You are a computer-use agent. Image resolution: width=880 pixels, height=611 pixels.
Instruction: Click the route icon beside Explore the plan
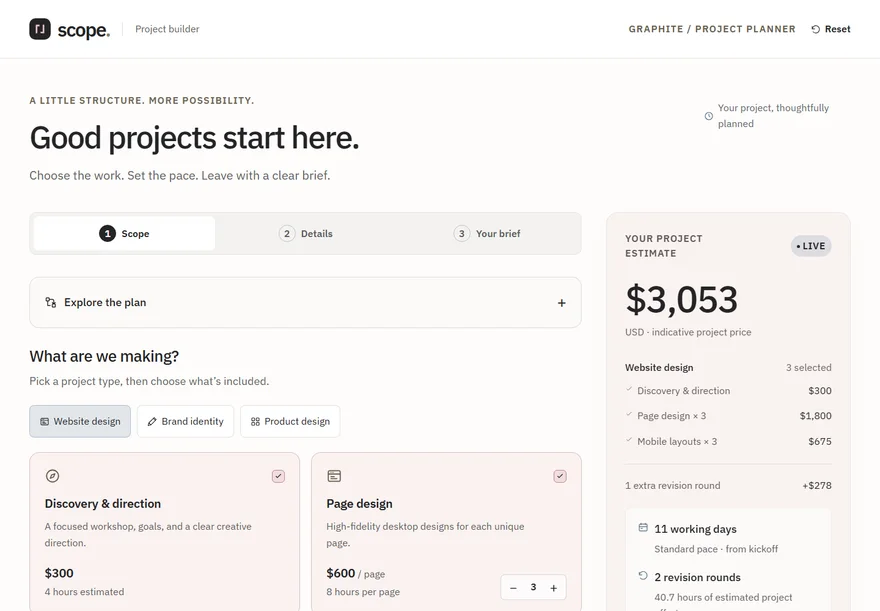51,302
